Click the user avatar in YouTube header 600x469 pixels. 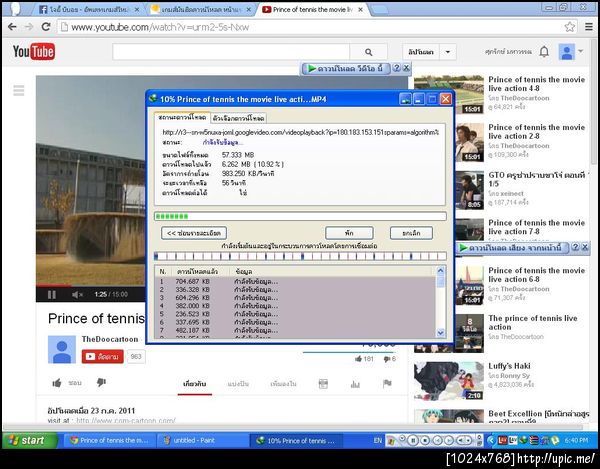pos(567,52)
